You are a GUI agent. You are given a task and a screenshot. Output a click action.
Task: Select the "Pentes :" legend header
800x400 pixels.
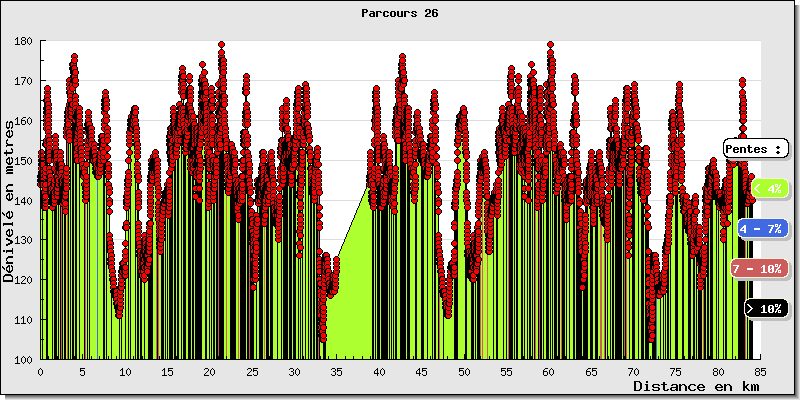pyautogui.click(x=755, y=148)
